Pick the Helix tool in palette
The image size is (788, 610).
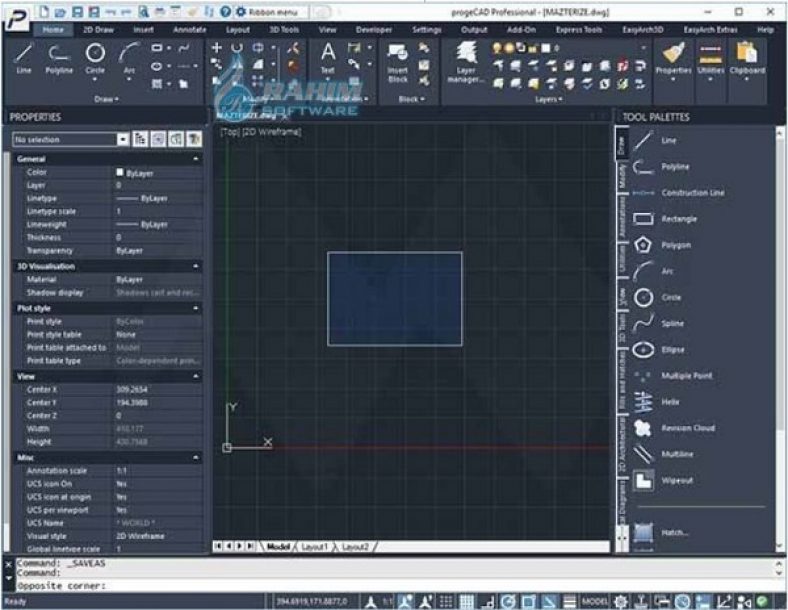pos(657,402)
